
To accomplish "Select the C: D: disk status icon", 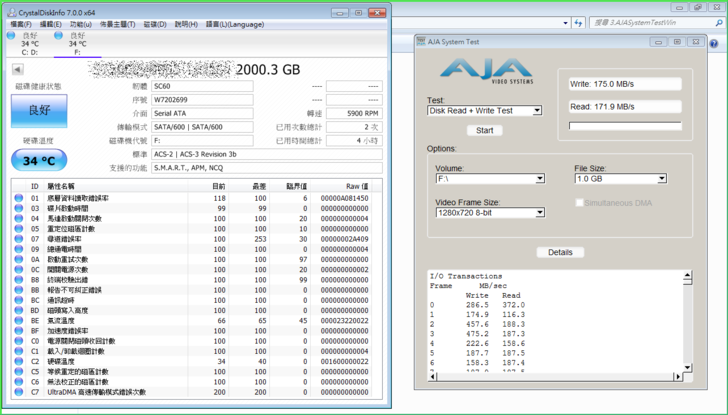I will 11,36.
